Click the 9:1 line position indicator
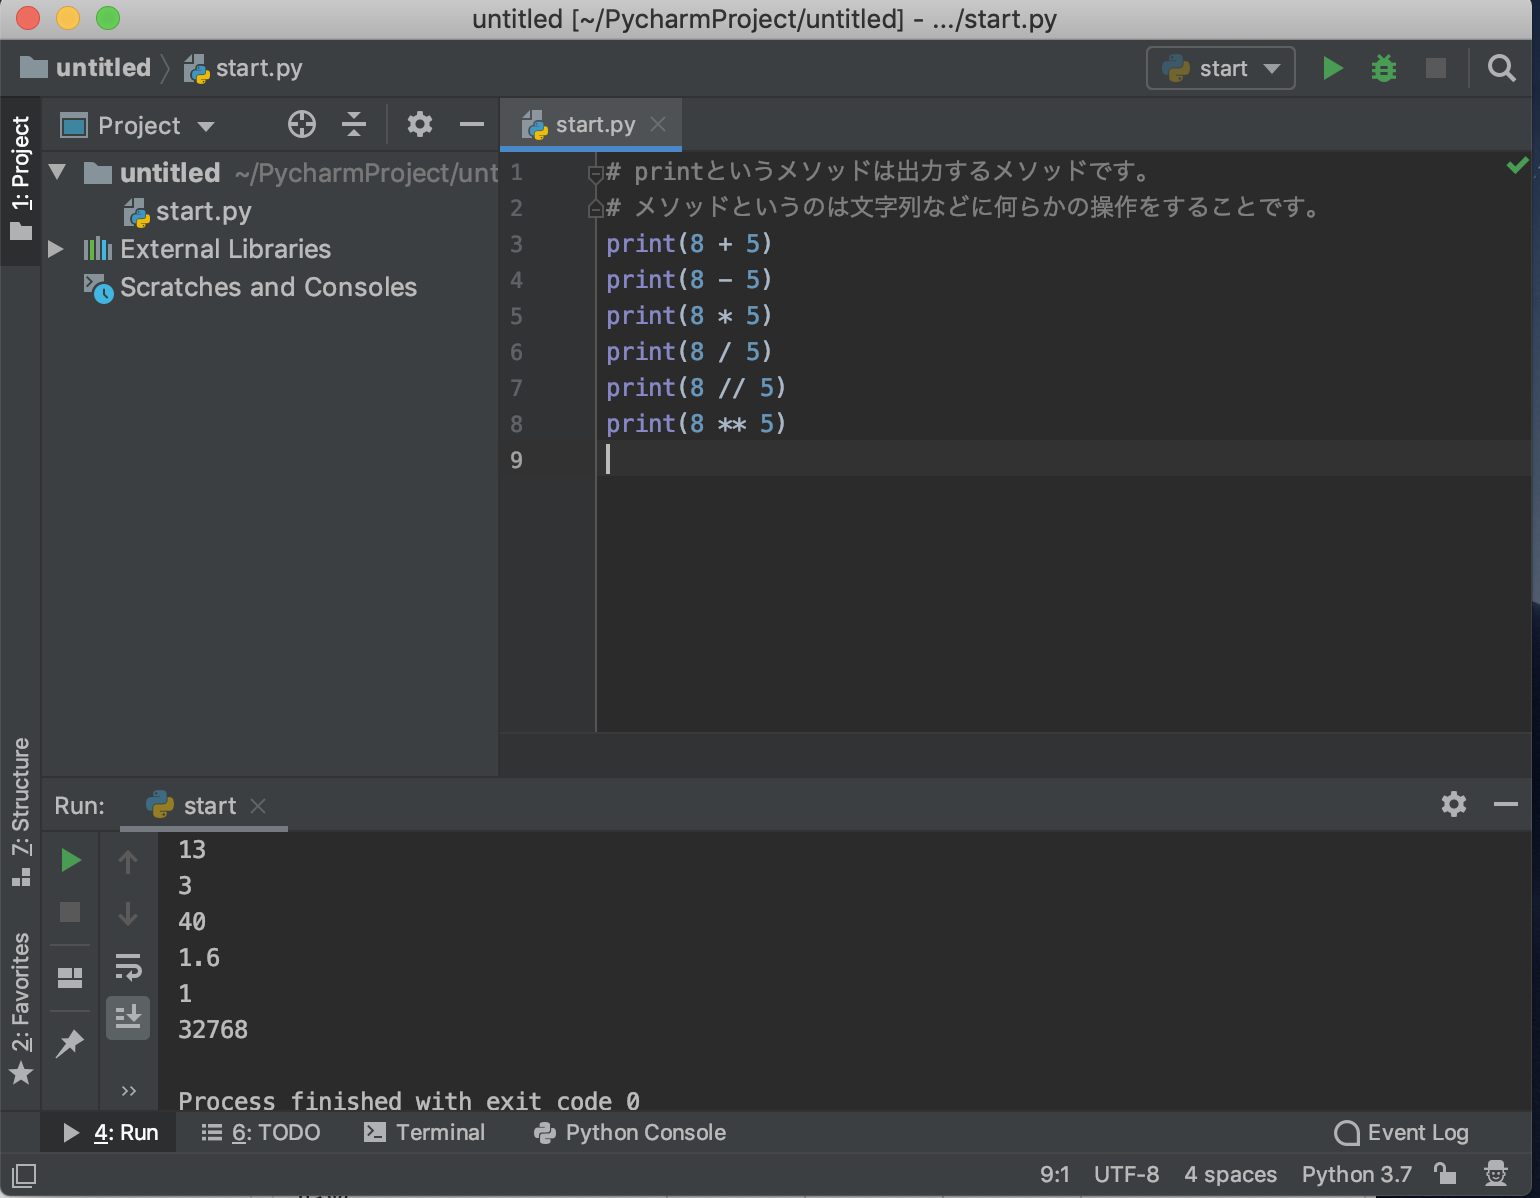The height and width of the screenshot is (1198, 1540). click(1054, 1174)
